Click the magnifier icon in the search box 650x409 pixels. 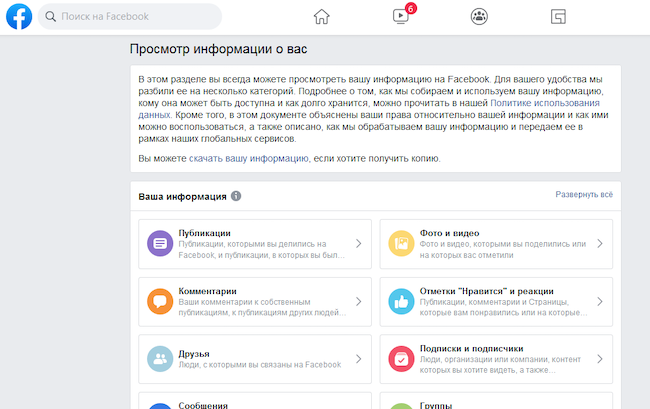click(51, 17)
